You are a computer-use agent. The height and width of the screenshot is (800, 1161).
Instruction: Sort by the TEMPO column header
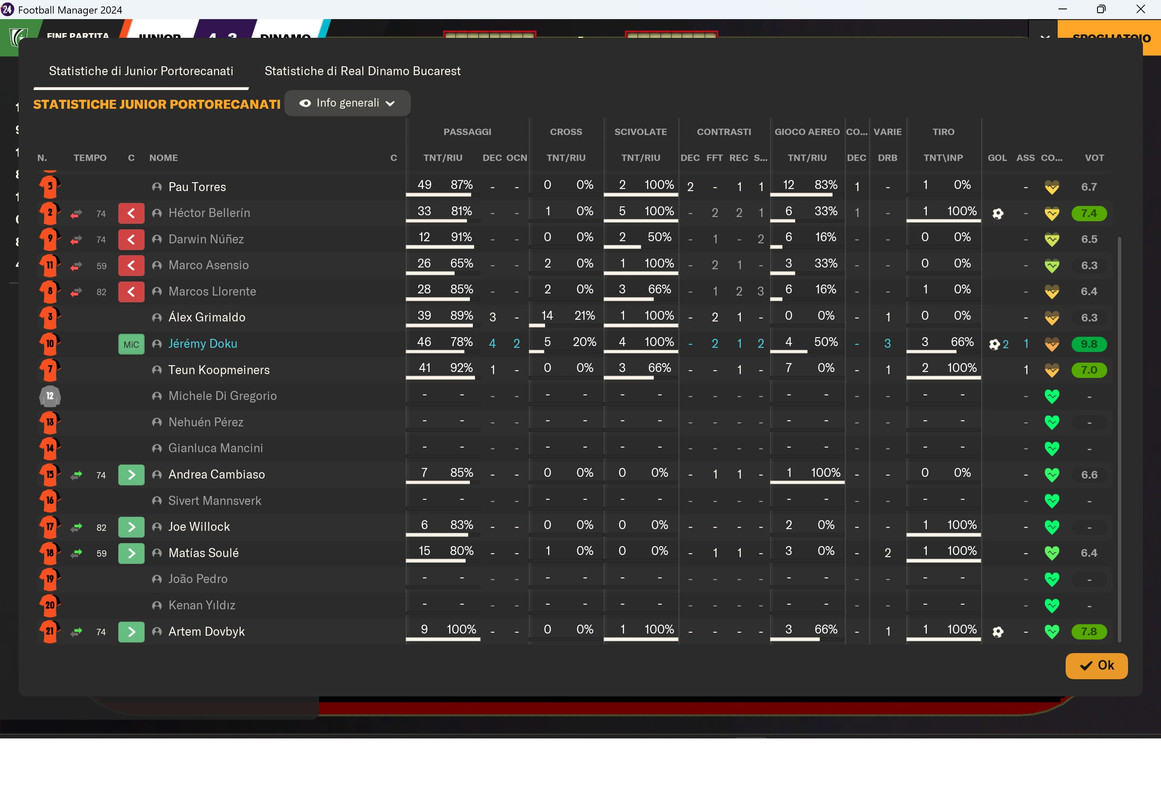[90, 158]
